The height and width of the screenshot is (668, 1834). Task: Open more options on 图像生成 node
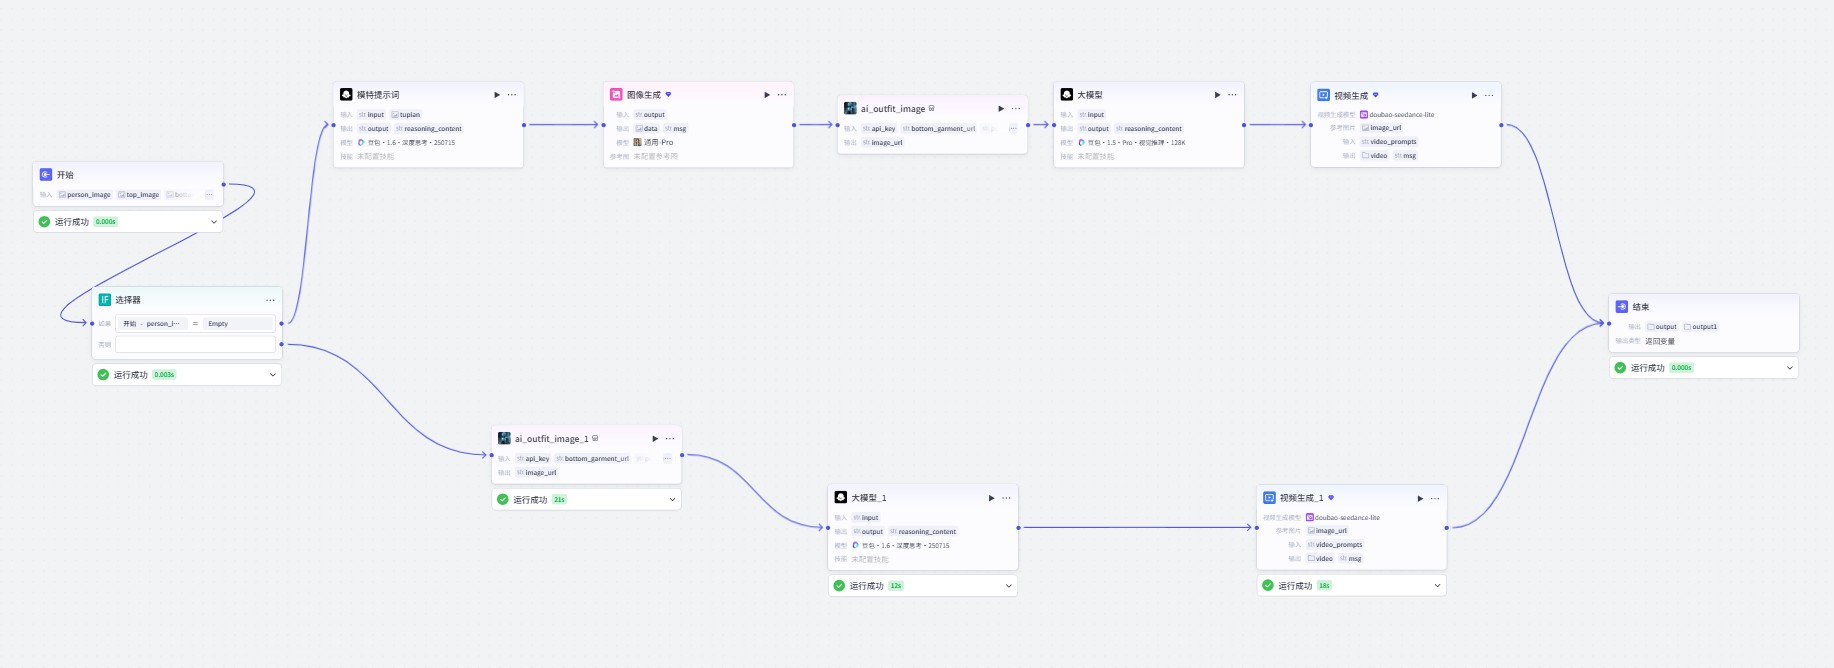(x=782, y=95)
